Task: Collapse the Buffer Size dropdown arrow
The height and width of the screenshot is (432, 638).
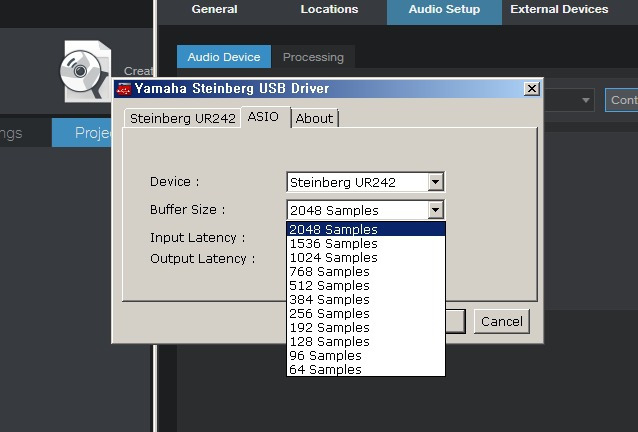Action: click(435, 210)
